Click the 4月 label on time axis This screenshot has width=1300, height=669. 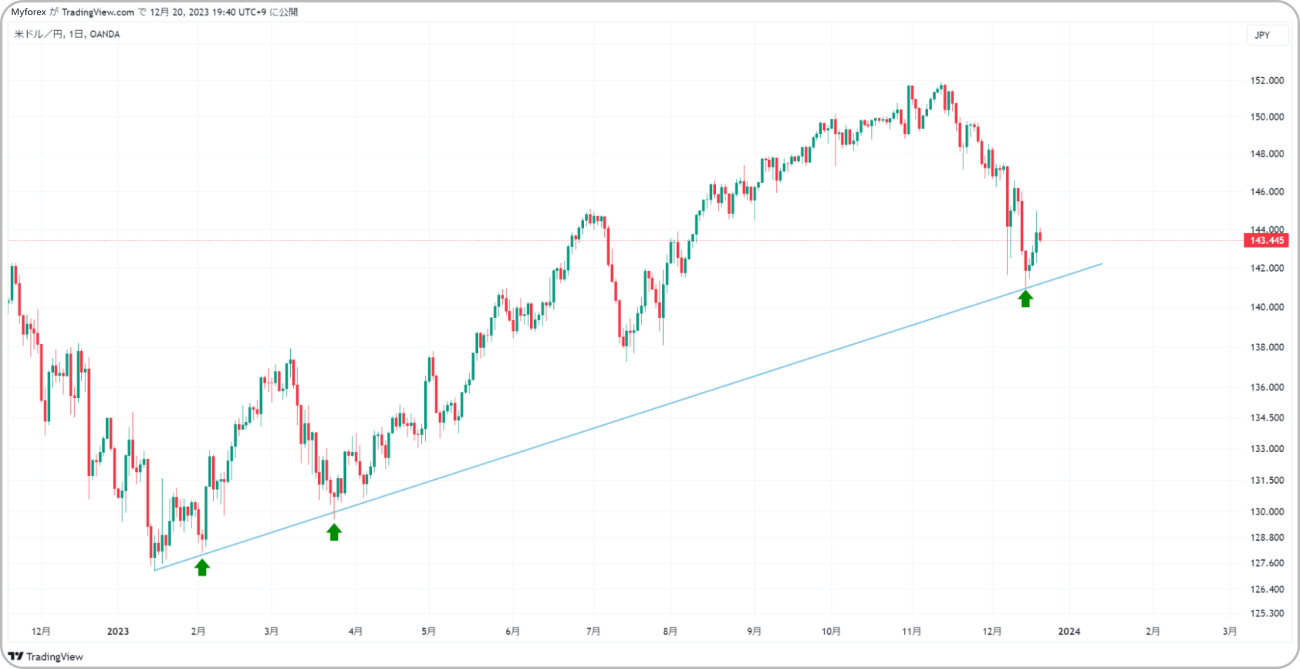point(355,631)
